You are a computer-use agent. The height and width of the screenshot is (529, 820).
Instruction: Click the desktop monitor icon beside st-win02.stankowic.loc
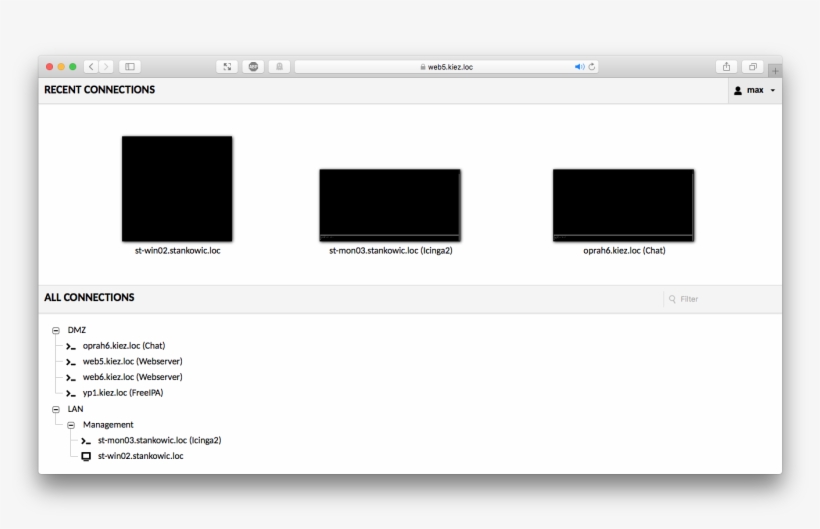[x=86, y=456]
